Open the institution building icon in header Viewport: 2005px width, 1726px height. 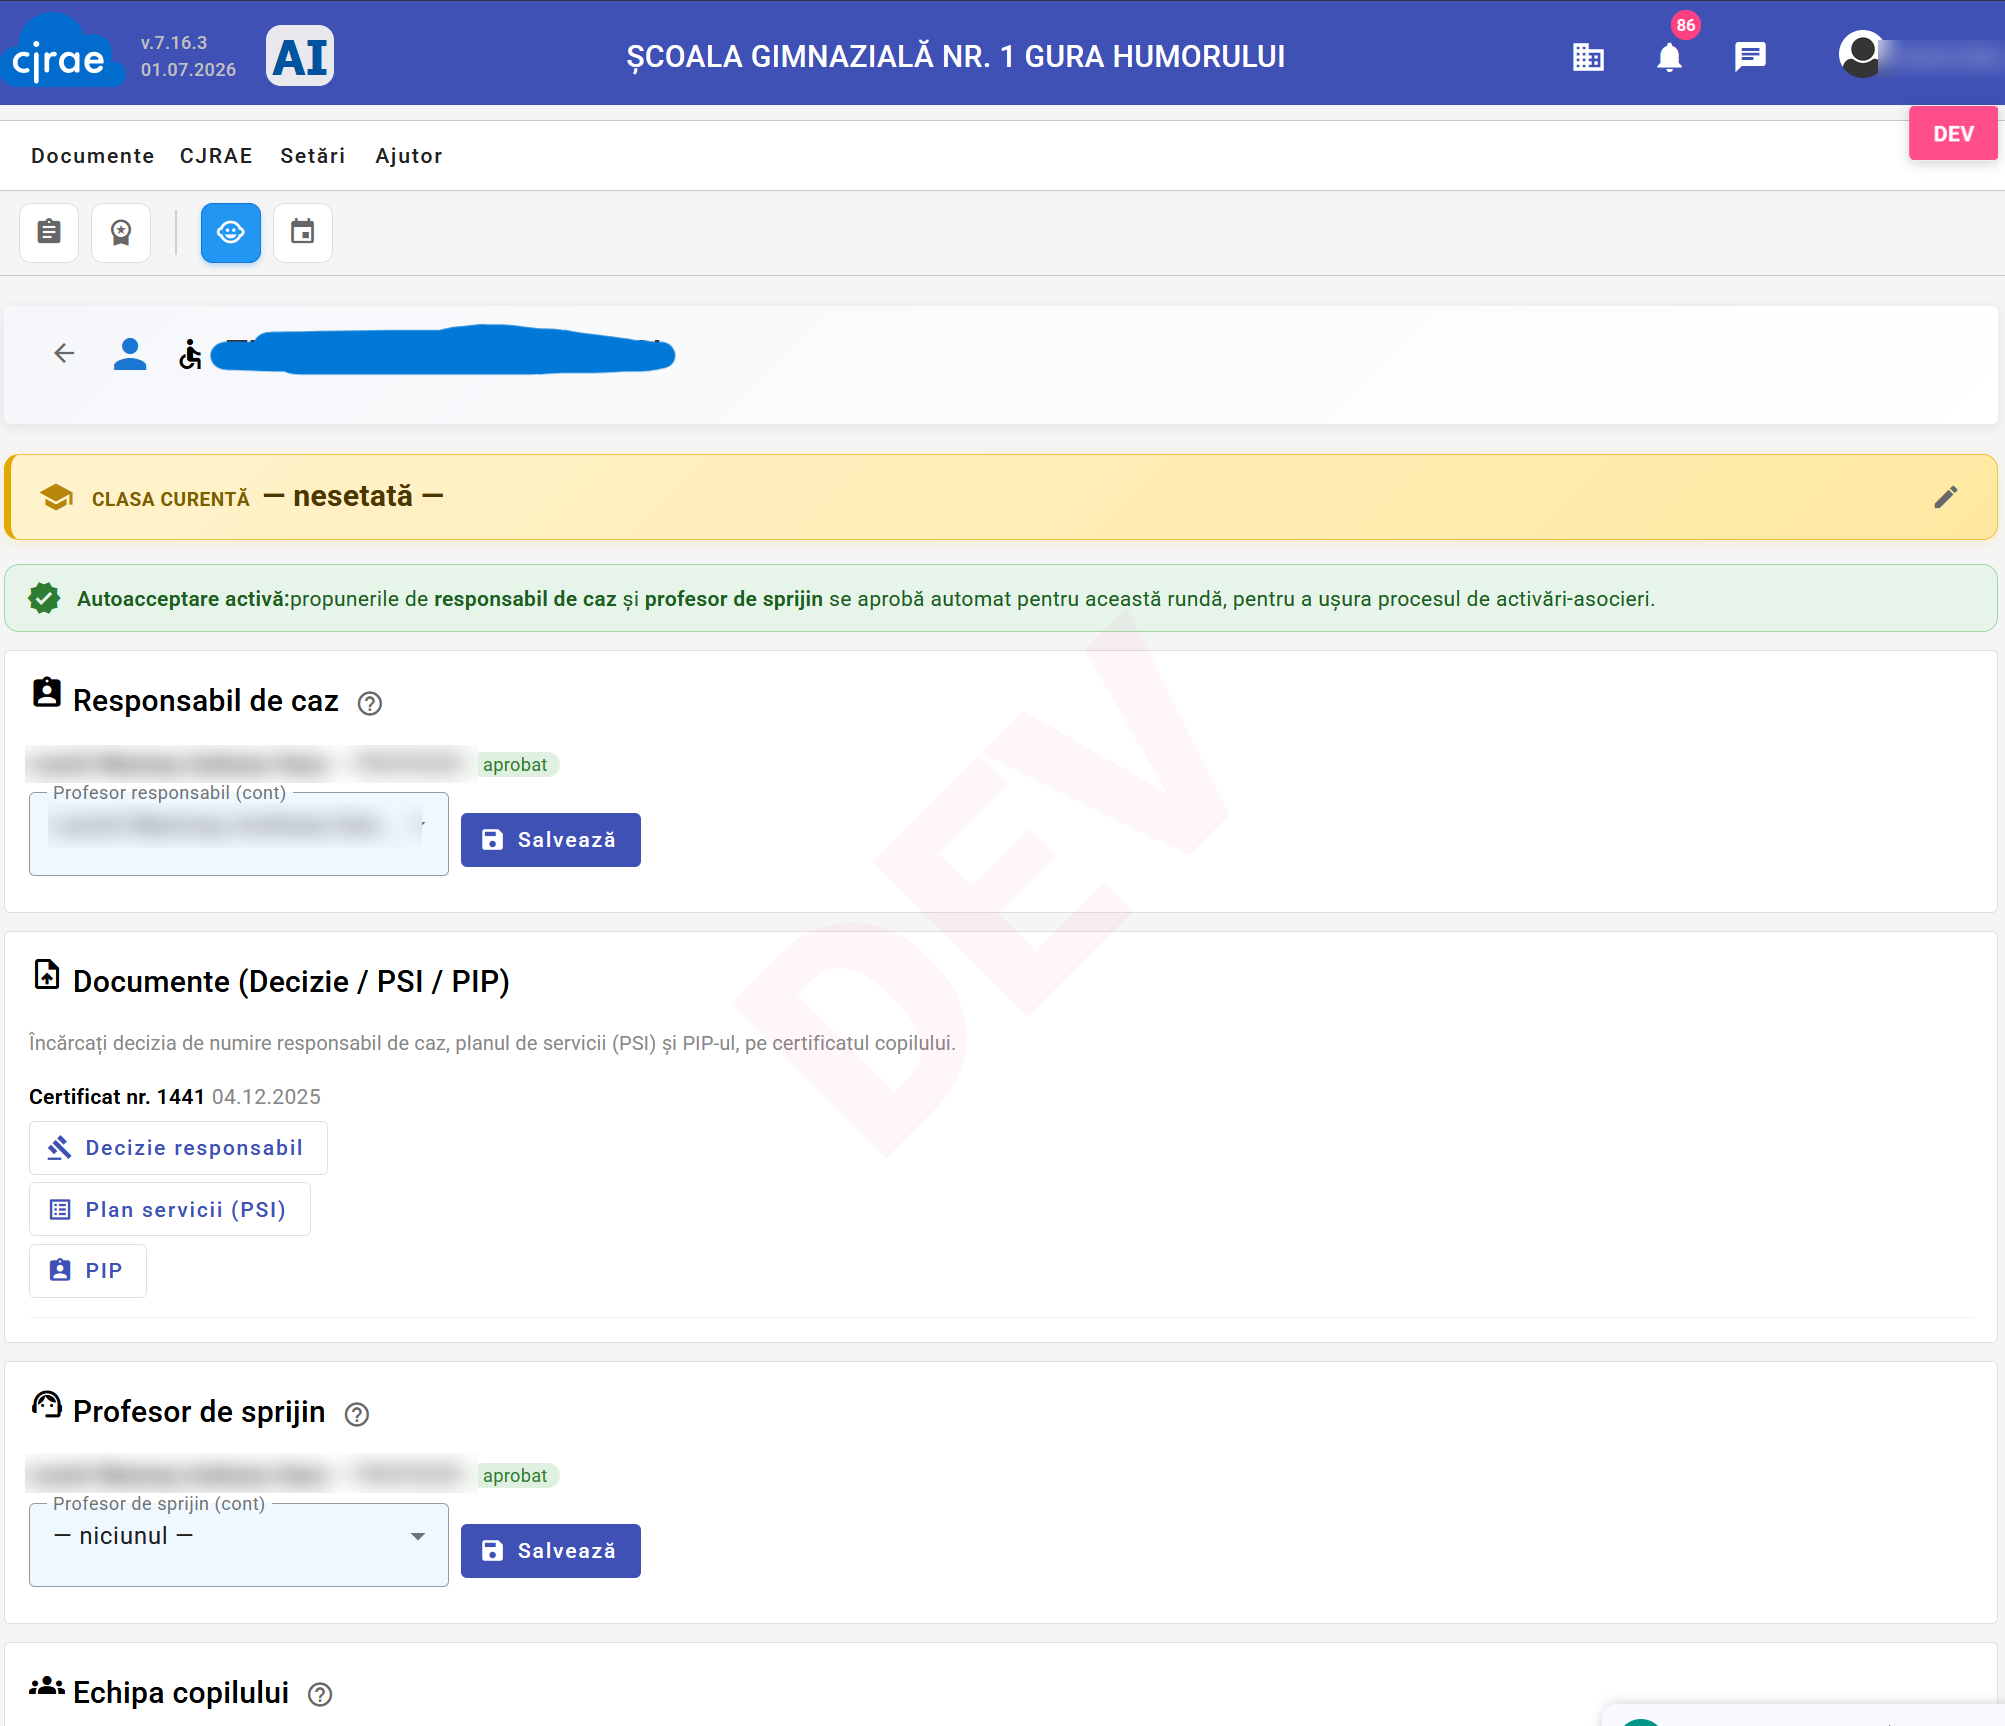[1588, 57]
